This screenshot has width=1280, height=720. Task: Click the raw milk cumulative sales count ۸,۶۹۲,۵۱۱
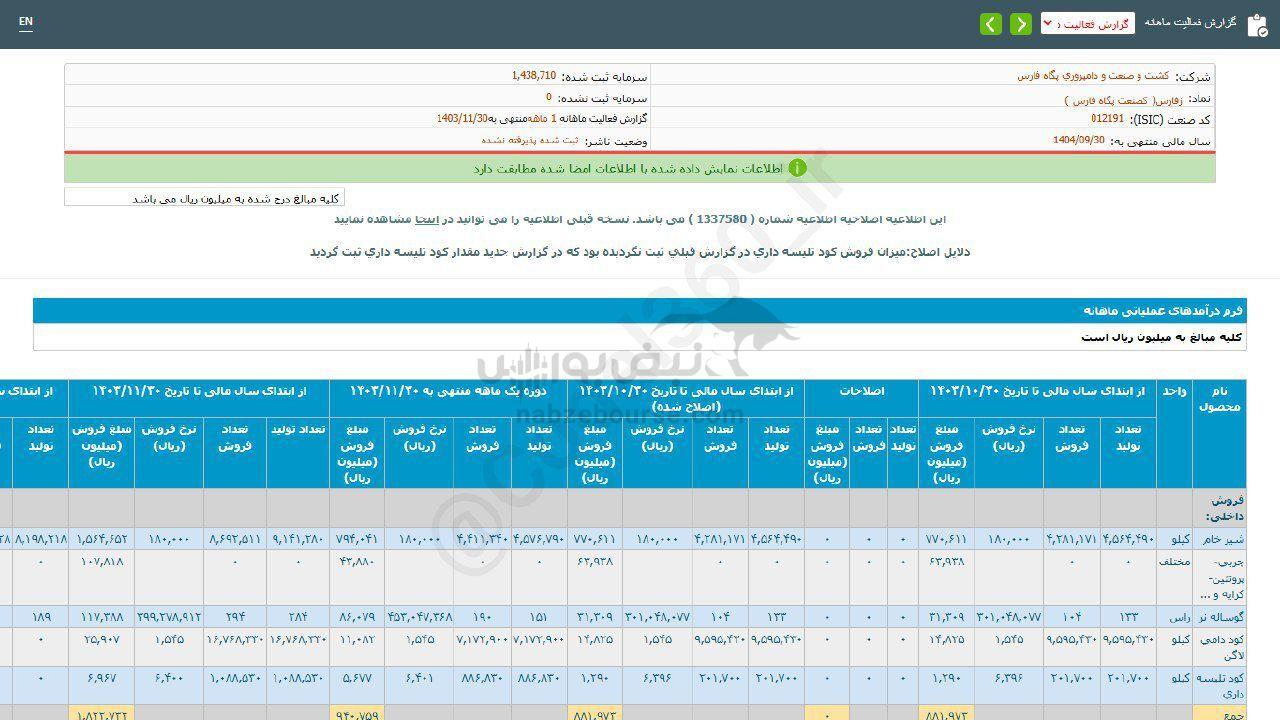click(235, 539)
